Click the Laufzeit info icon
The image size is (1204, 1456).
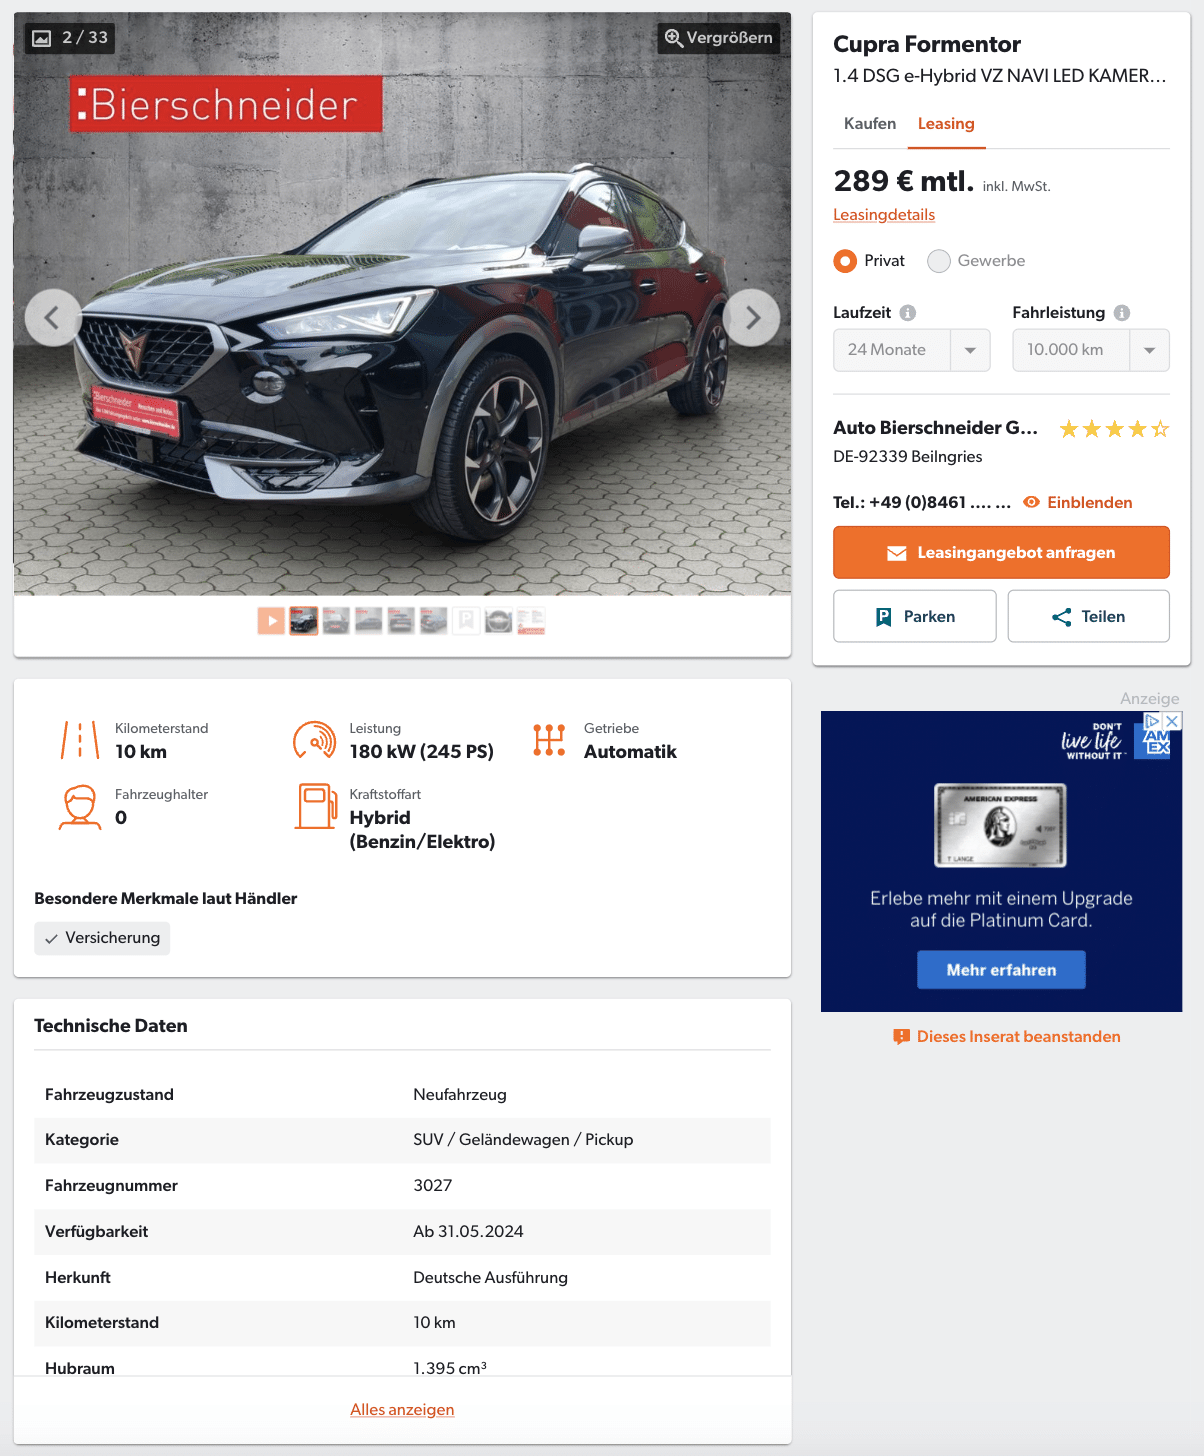point(908,313)
